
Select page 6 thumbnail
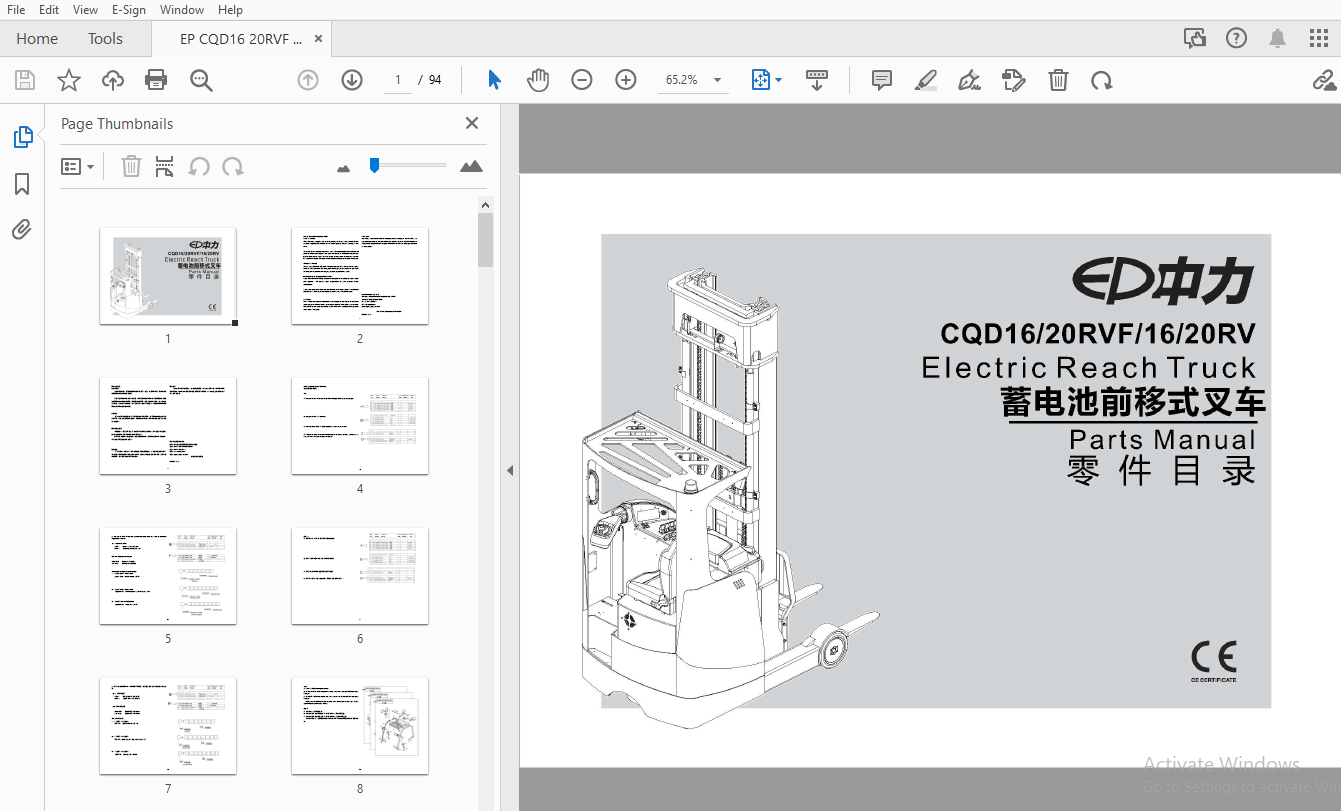[x=360, y=575]
